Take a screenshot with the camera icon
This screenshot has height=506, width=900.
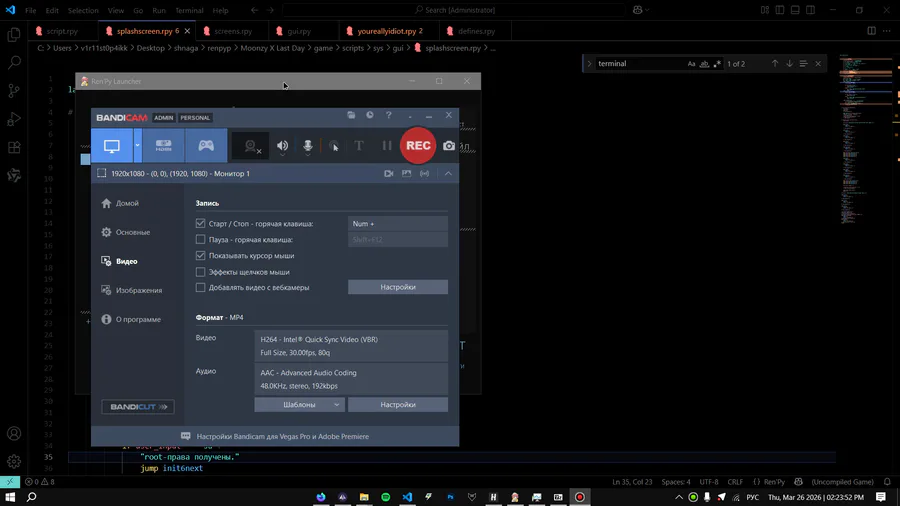click(x=449, y=146)
